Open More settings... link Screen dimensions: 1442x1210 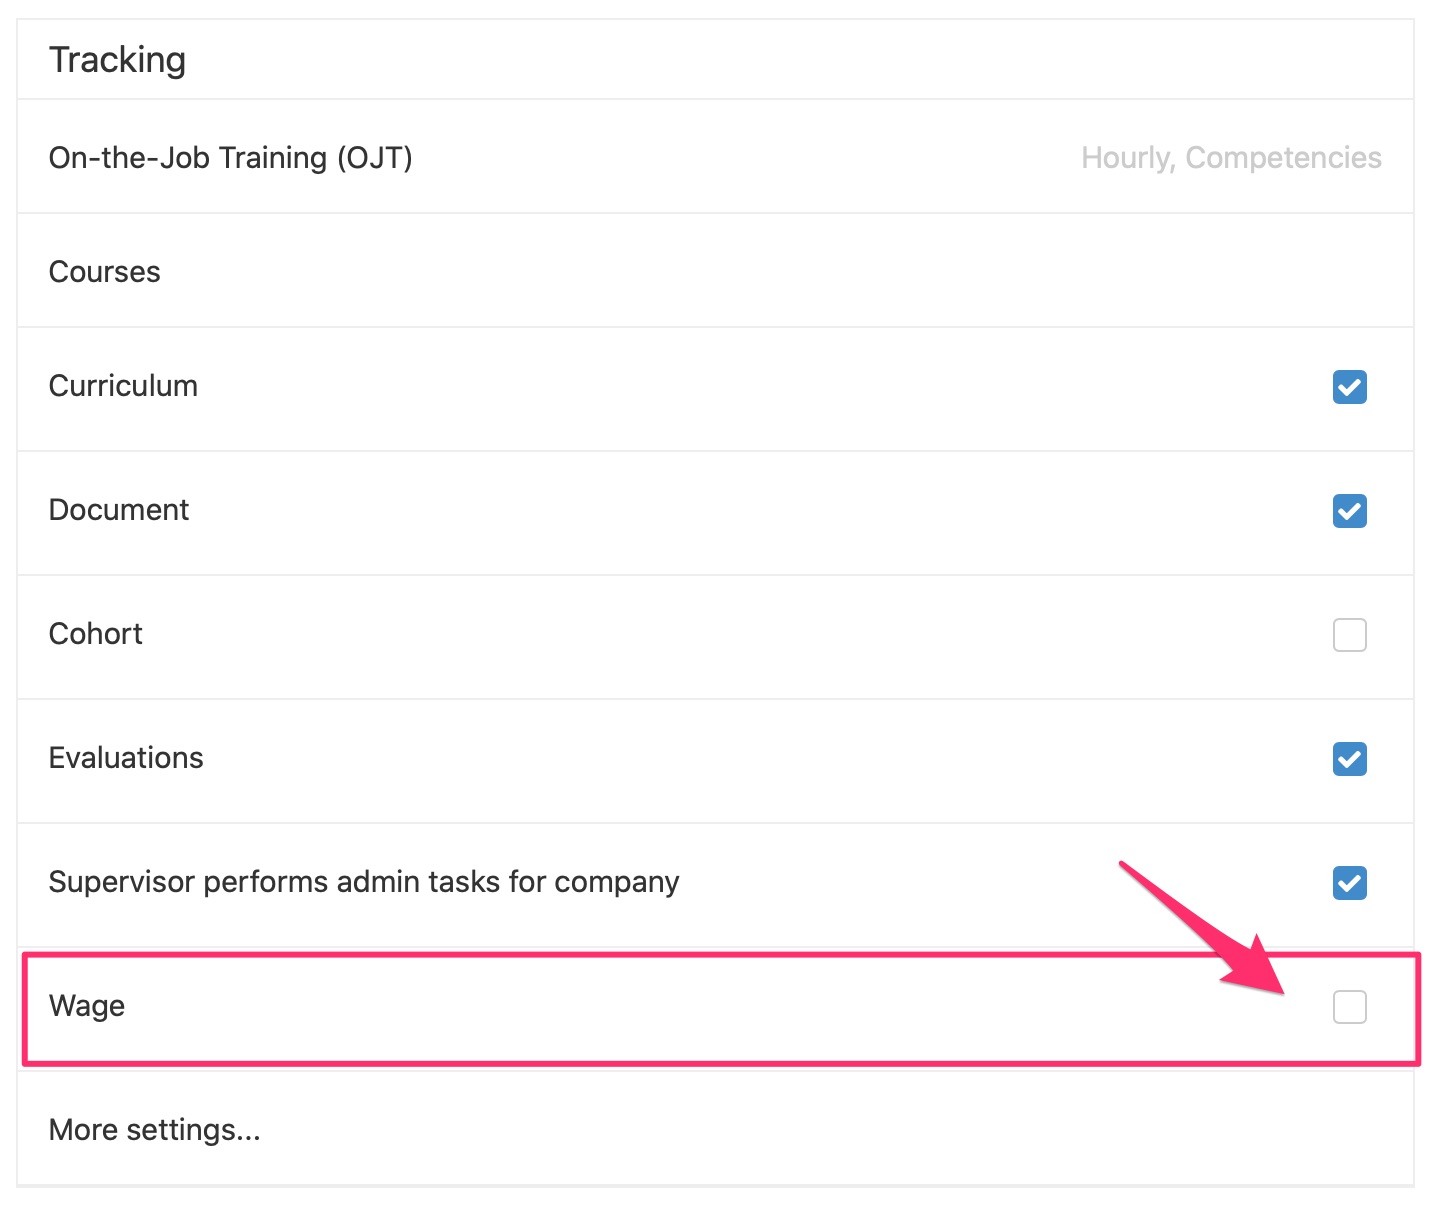154,1130
